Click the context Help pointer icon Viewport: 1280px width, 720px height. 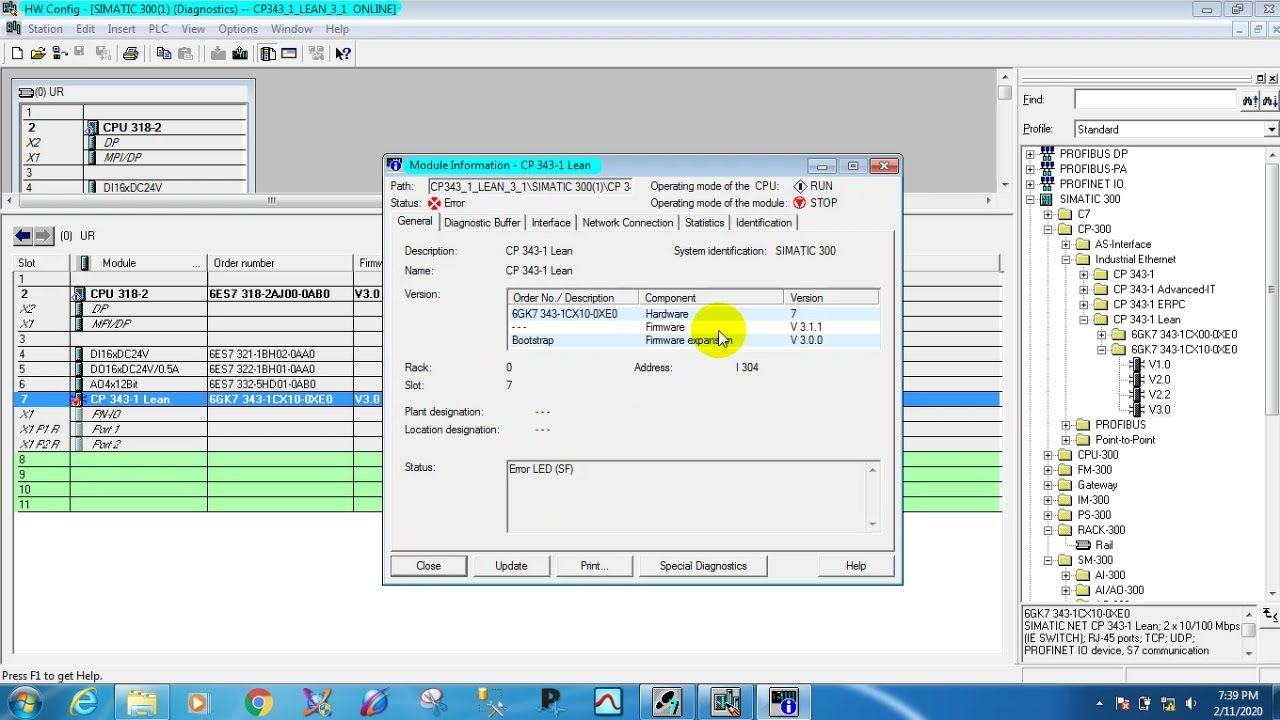pyautogui.click(x=343, y=54)
